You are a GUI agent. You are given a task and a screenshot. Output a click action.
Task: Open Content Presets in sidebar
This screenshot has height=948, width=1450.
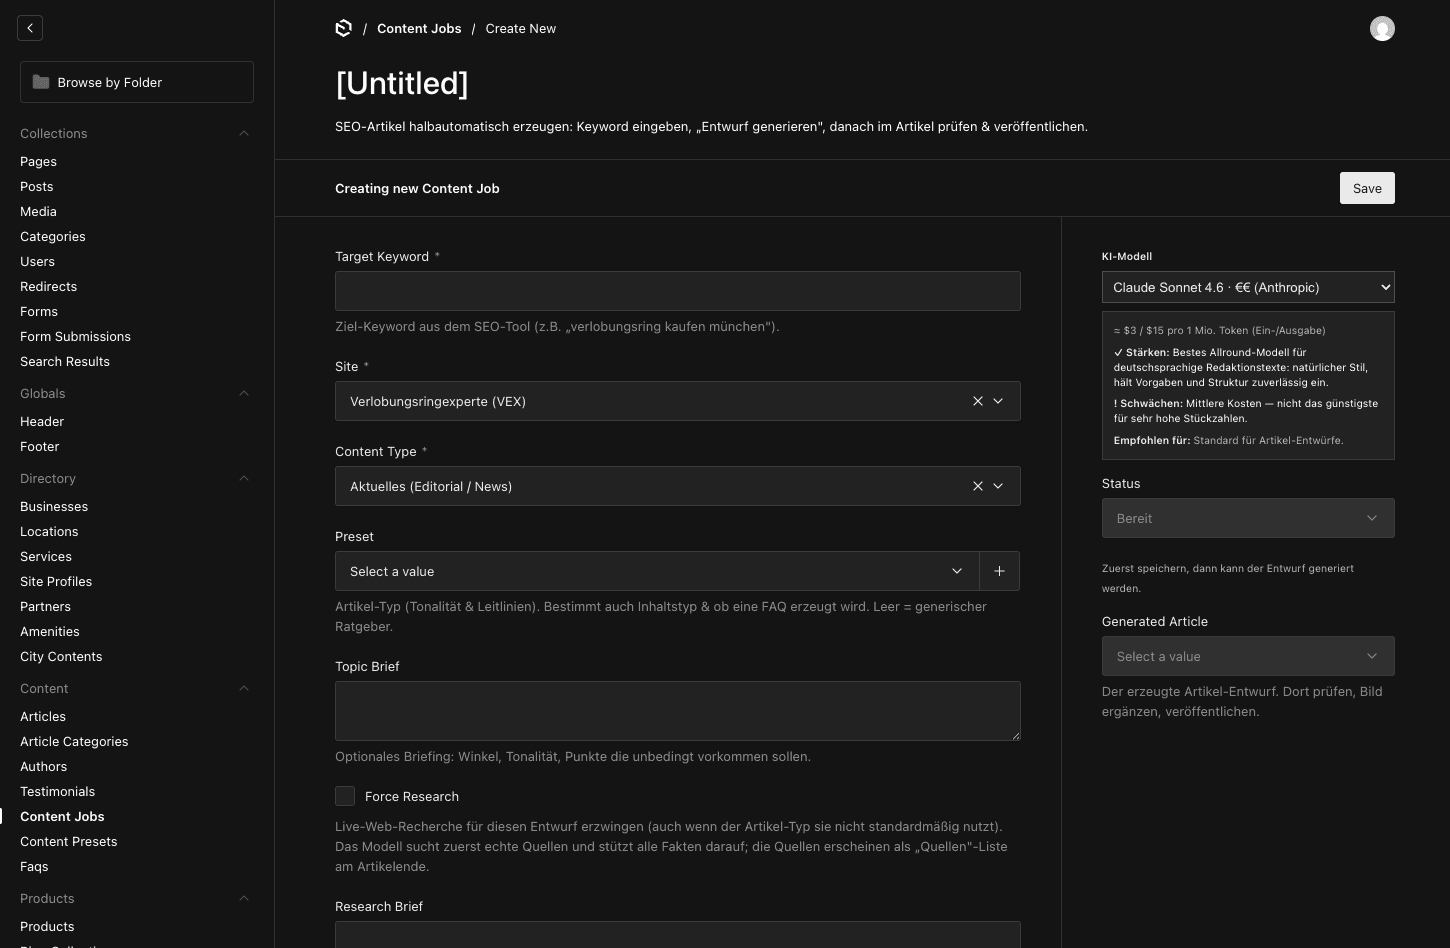pos(69,841)
